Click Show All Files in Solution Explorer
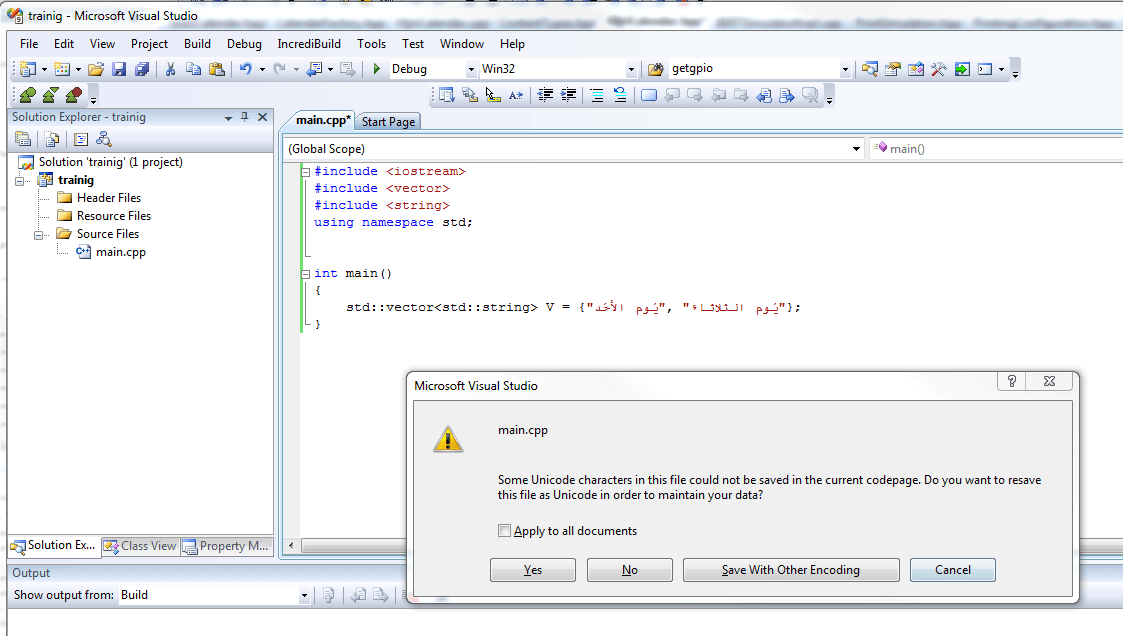Image resolution: width=1123 pixels, height=636 pixels. [52, 140]
